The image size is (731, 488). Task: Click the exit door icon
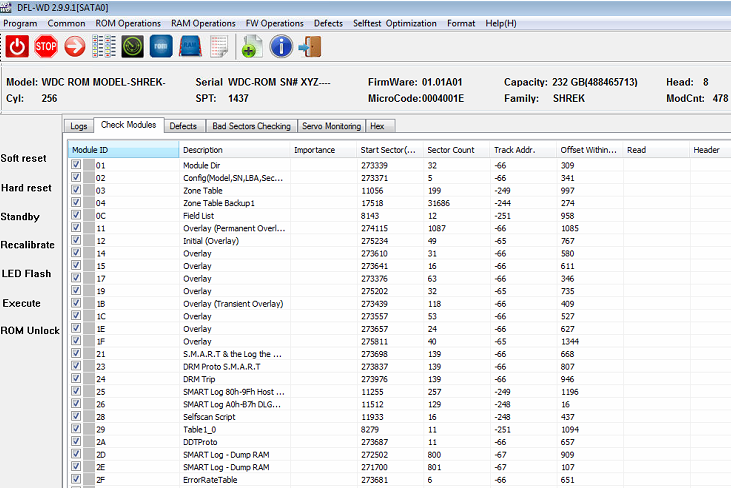(x=310, y=47)
